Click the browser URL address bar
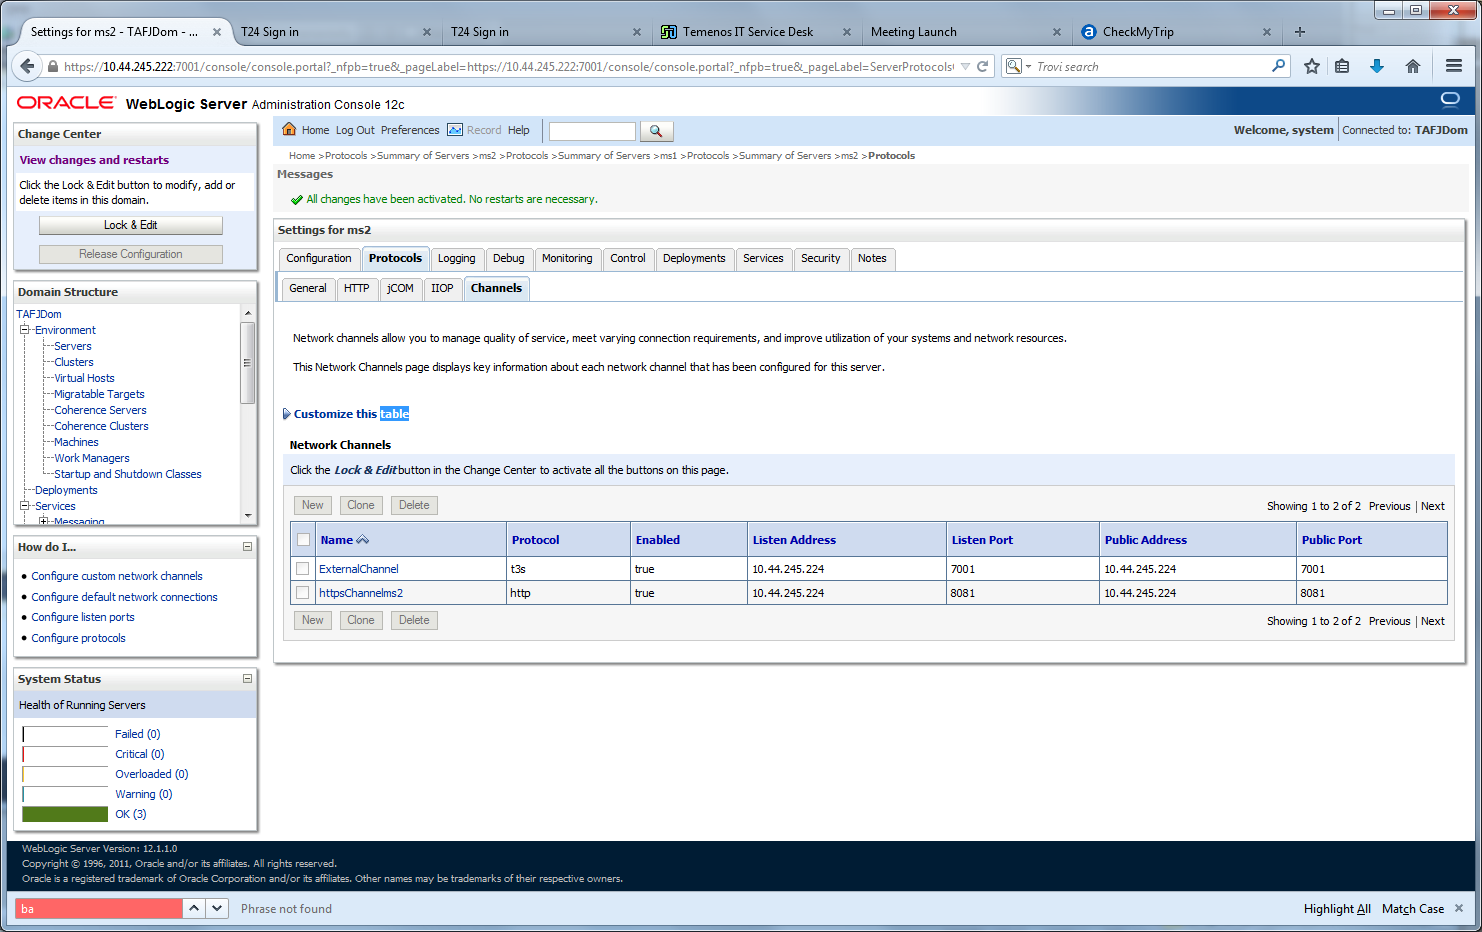The width and height of the screenshot is (1482, 932). [x=508, y=67]
